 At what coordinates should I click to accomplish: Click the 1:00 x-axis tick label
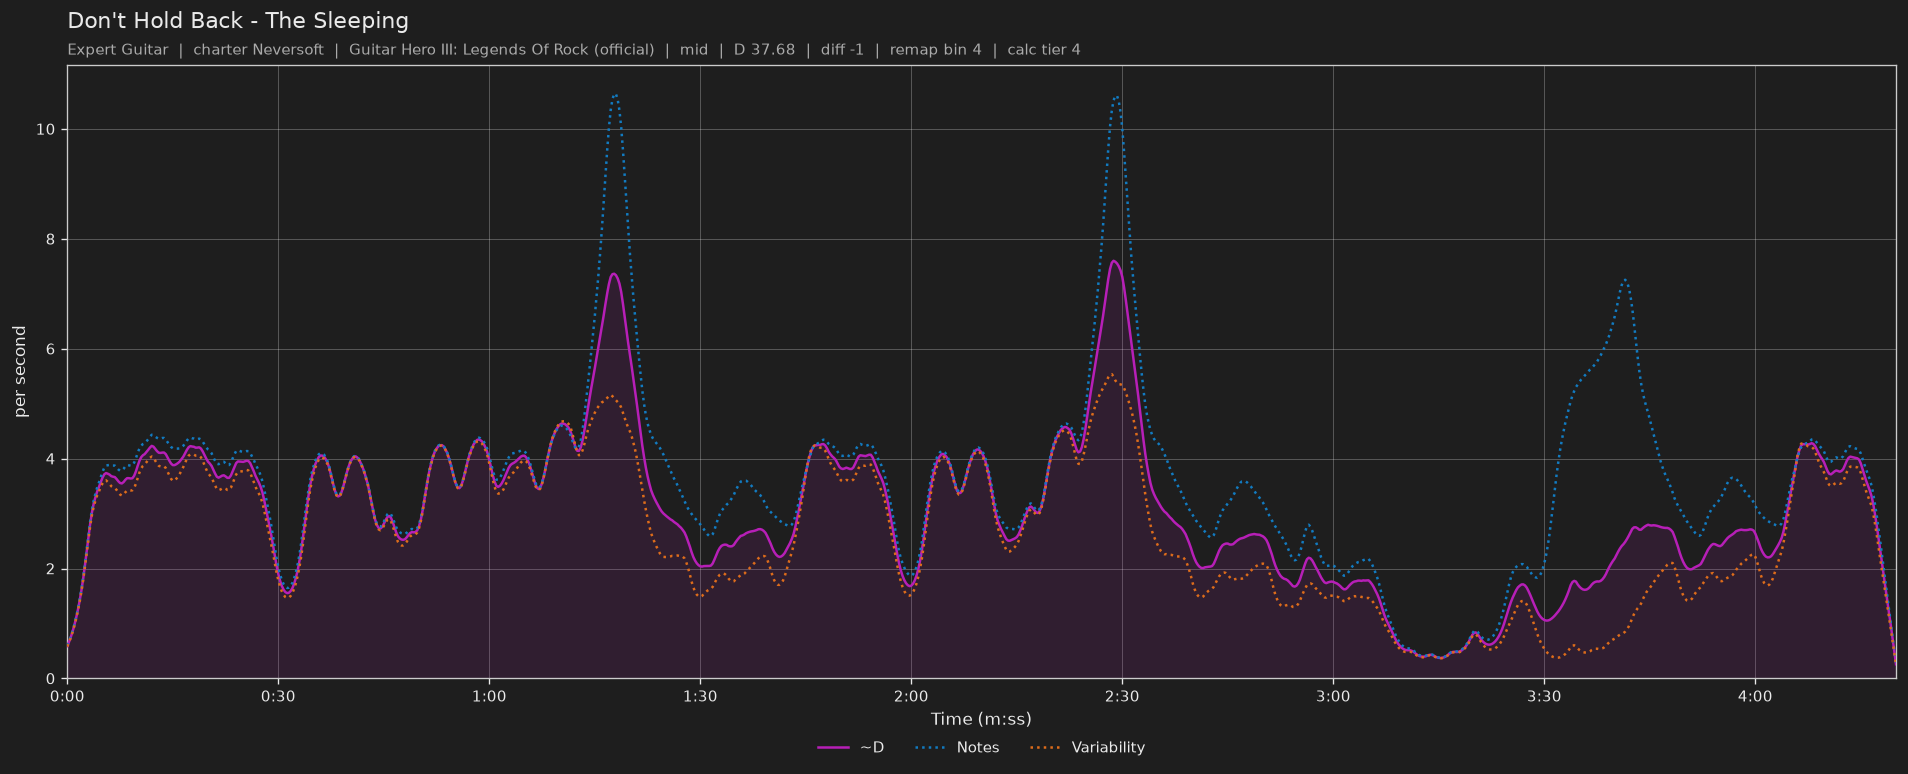pos(489,696)
